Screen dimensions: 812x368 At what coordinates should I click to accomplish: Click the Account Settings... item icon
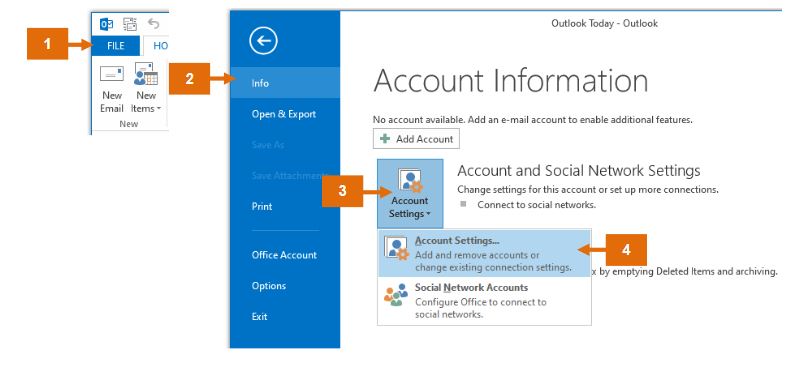coord(396,248)
